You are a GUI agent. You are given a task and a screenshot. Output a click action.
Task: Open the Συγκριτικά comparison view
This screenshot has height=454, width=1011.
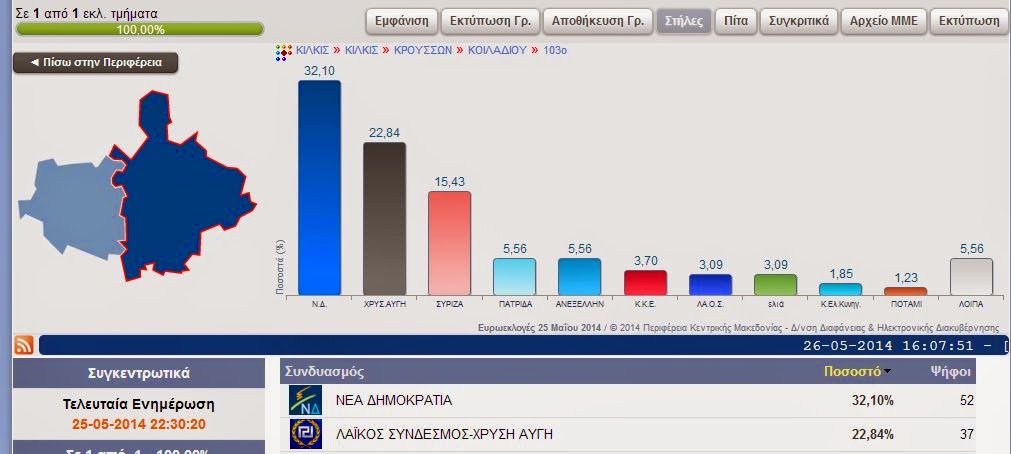(x=798, y=21)
